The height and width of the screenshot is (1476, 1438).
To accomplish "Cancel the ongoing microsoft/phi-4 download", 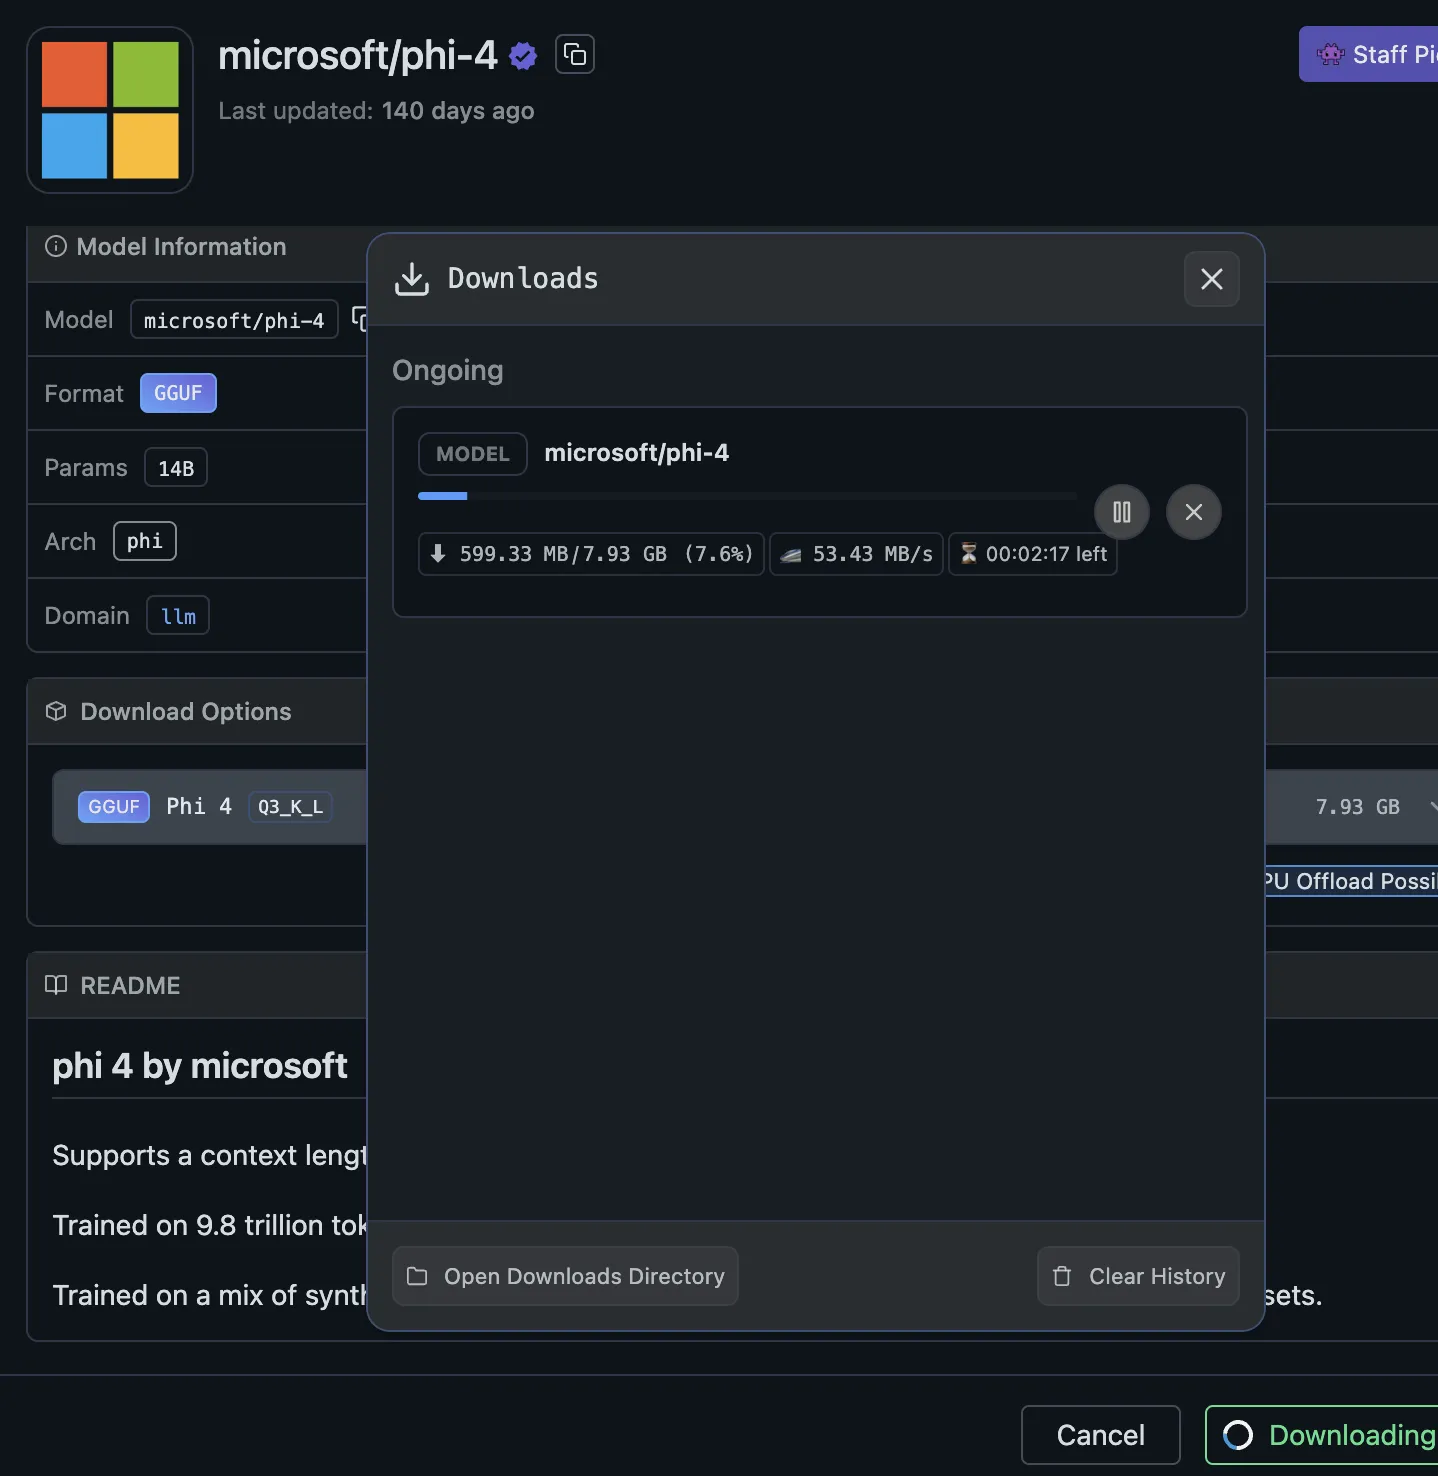I will 1194,512.
